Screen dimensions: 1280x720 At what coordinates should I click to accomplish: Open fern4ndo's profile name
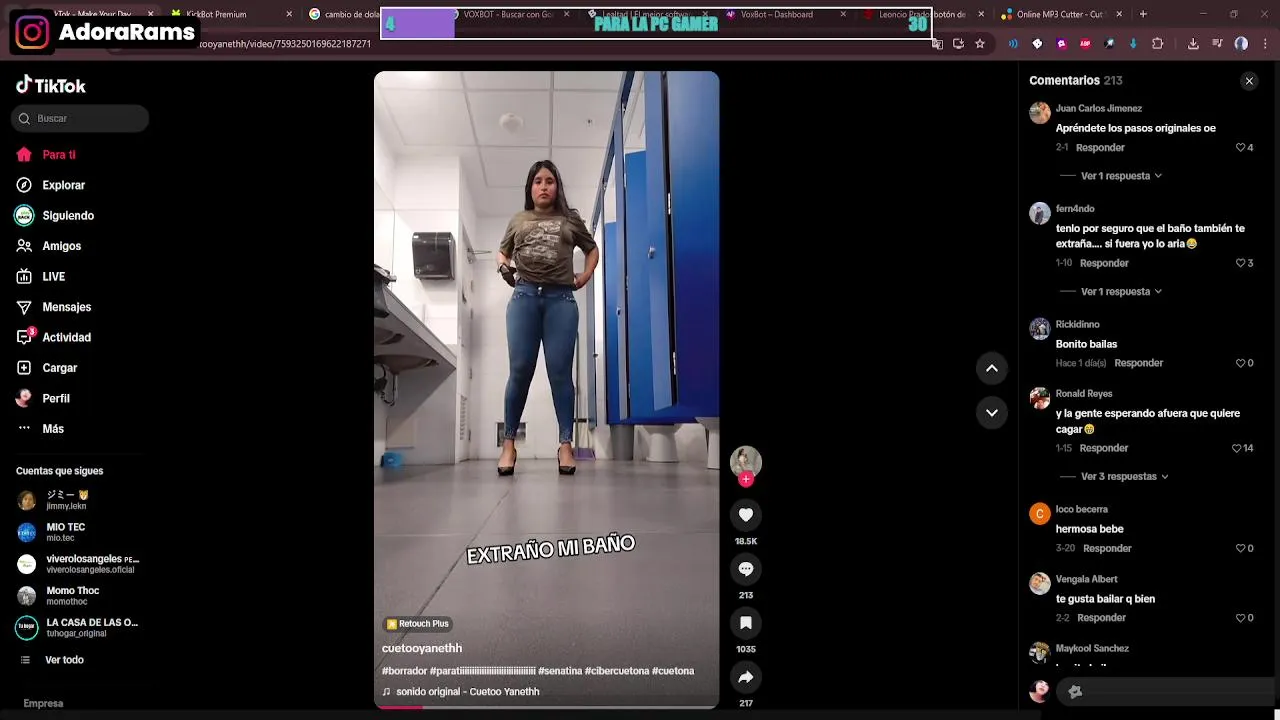pos(1075,209)
